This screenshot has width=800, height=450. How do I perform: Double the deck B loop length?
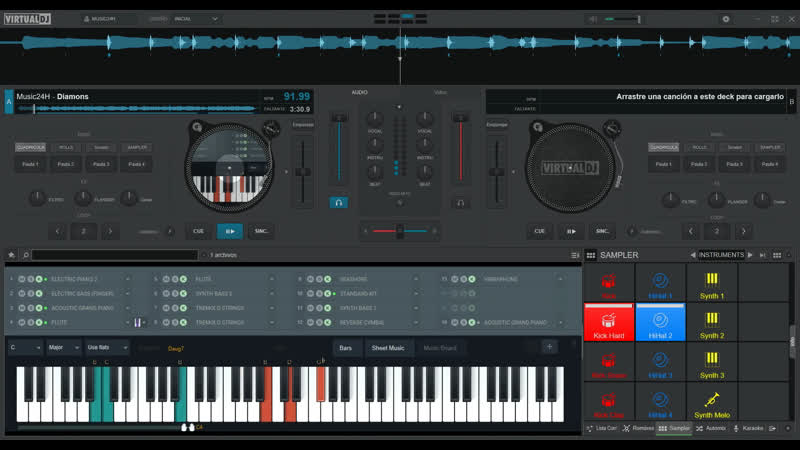[743, 231]
